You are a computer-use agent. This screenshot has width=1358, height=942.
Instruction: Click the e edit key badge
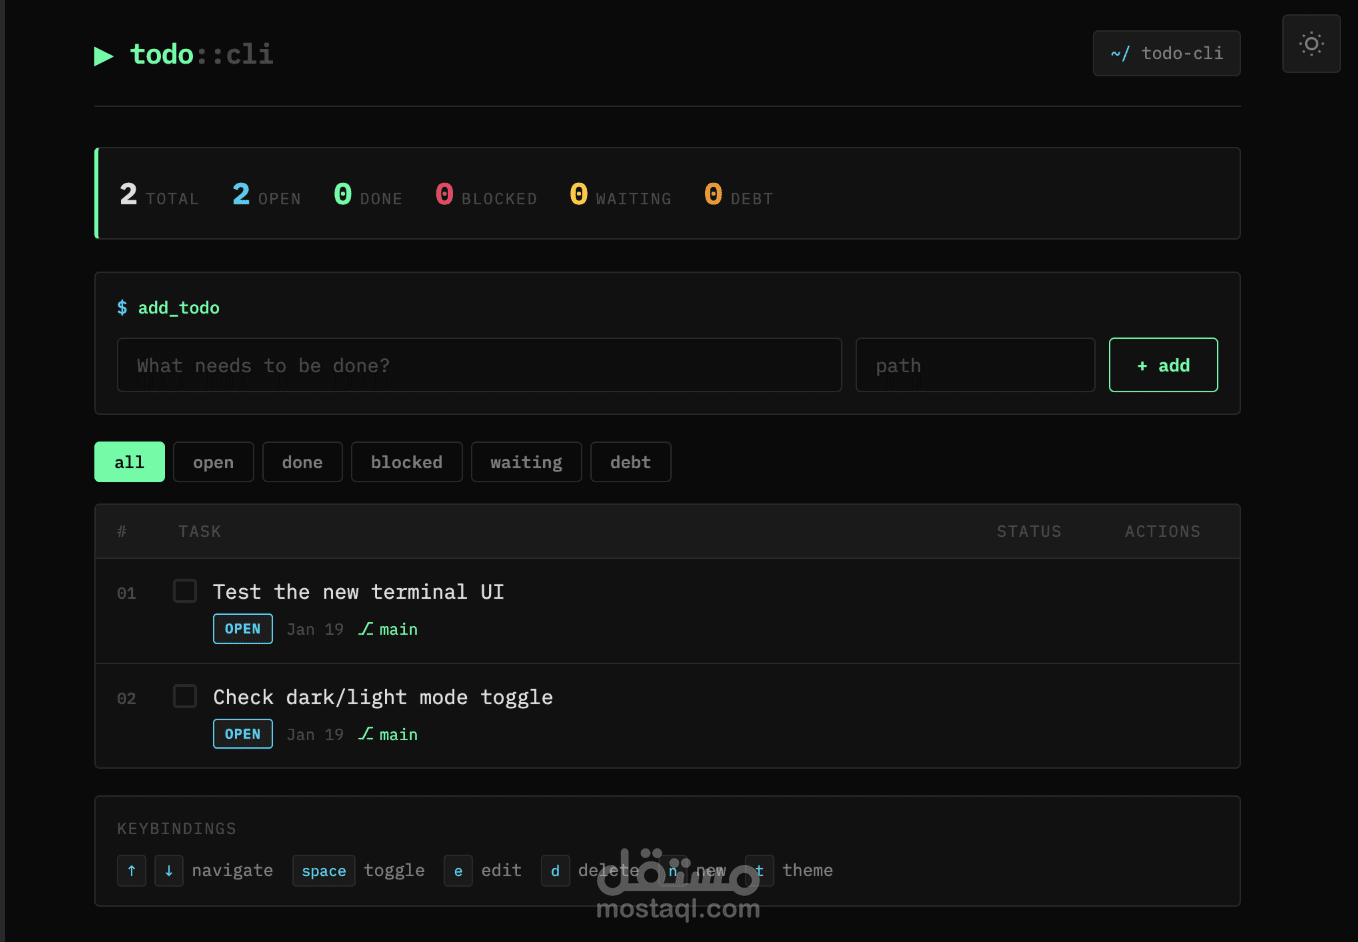pos(458,871)
